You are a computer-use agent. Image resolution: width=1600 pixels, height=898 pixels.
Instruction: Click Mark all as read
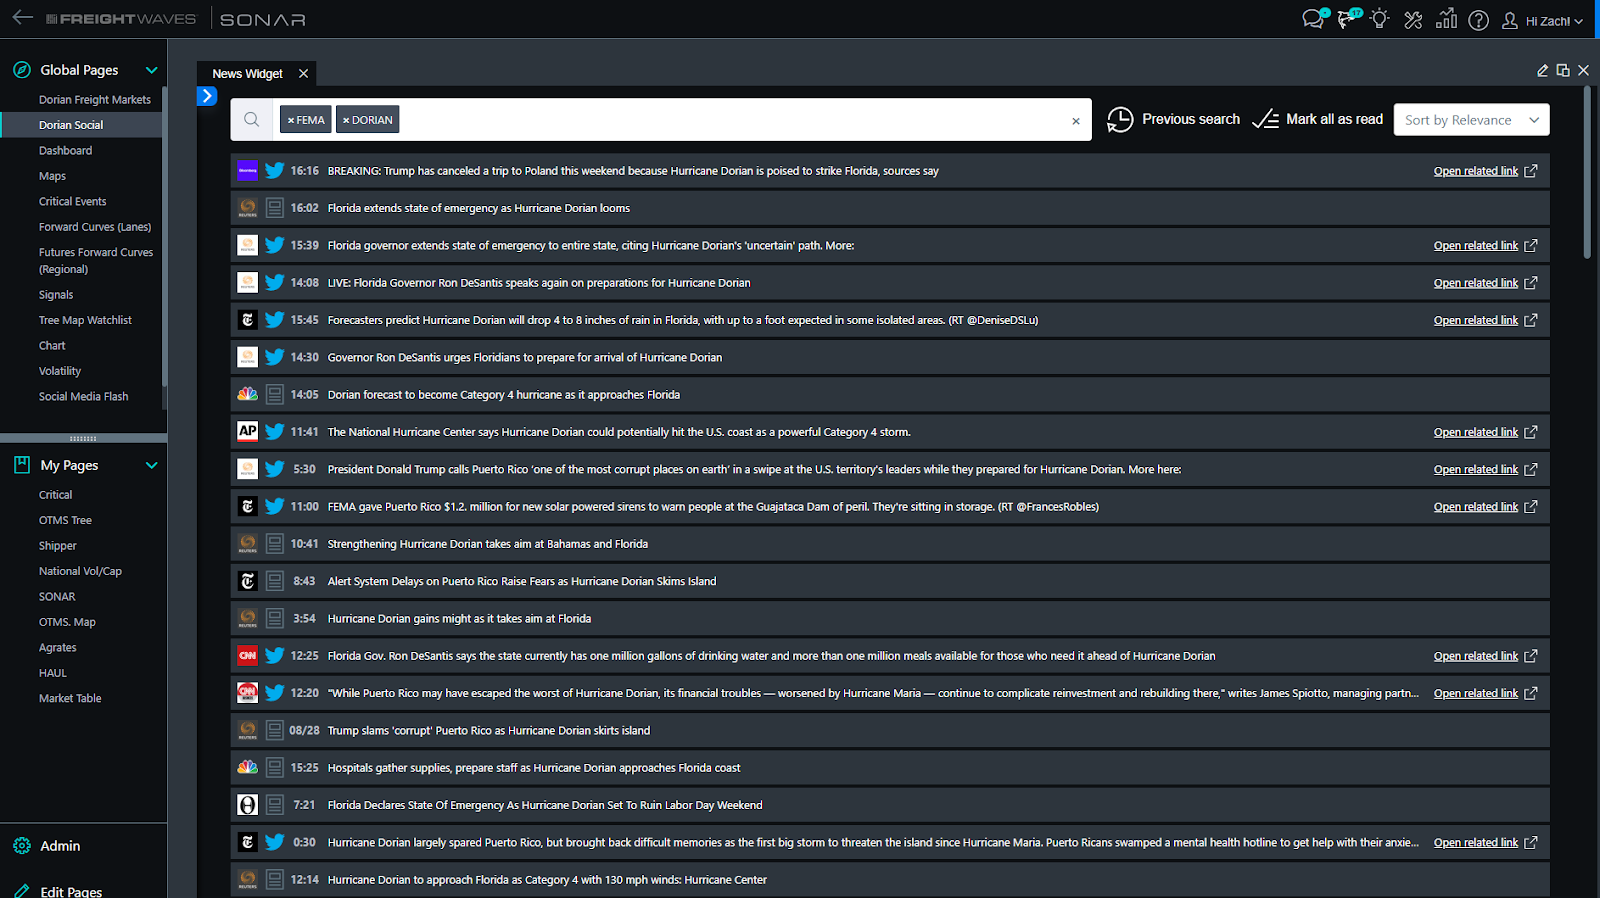pos(1318,119)
